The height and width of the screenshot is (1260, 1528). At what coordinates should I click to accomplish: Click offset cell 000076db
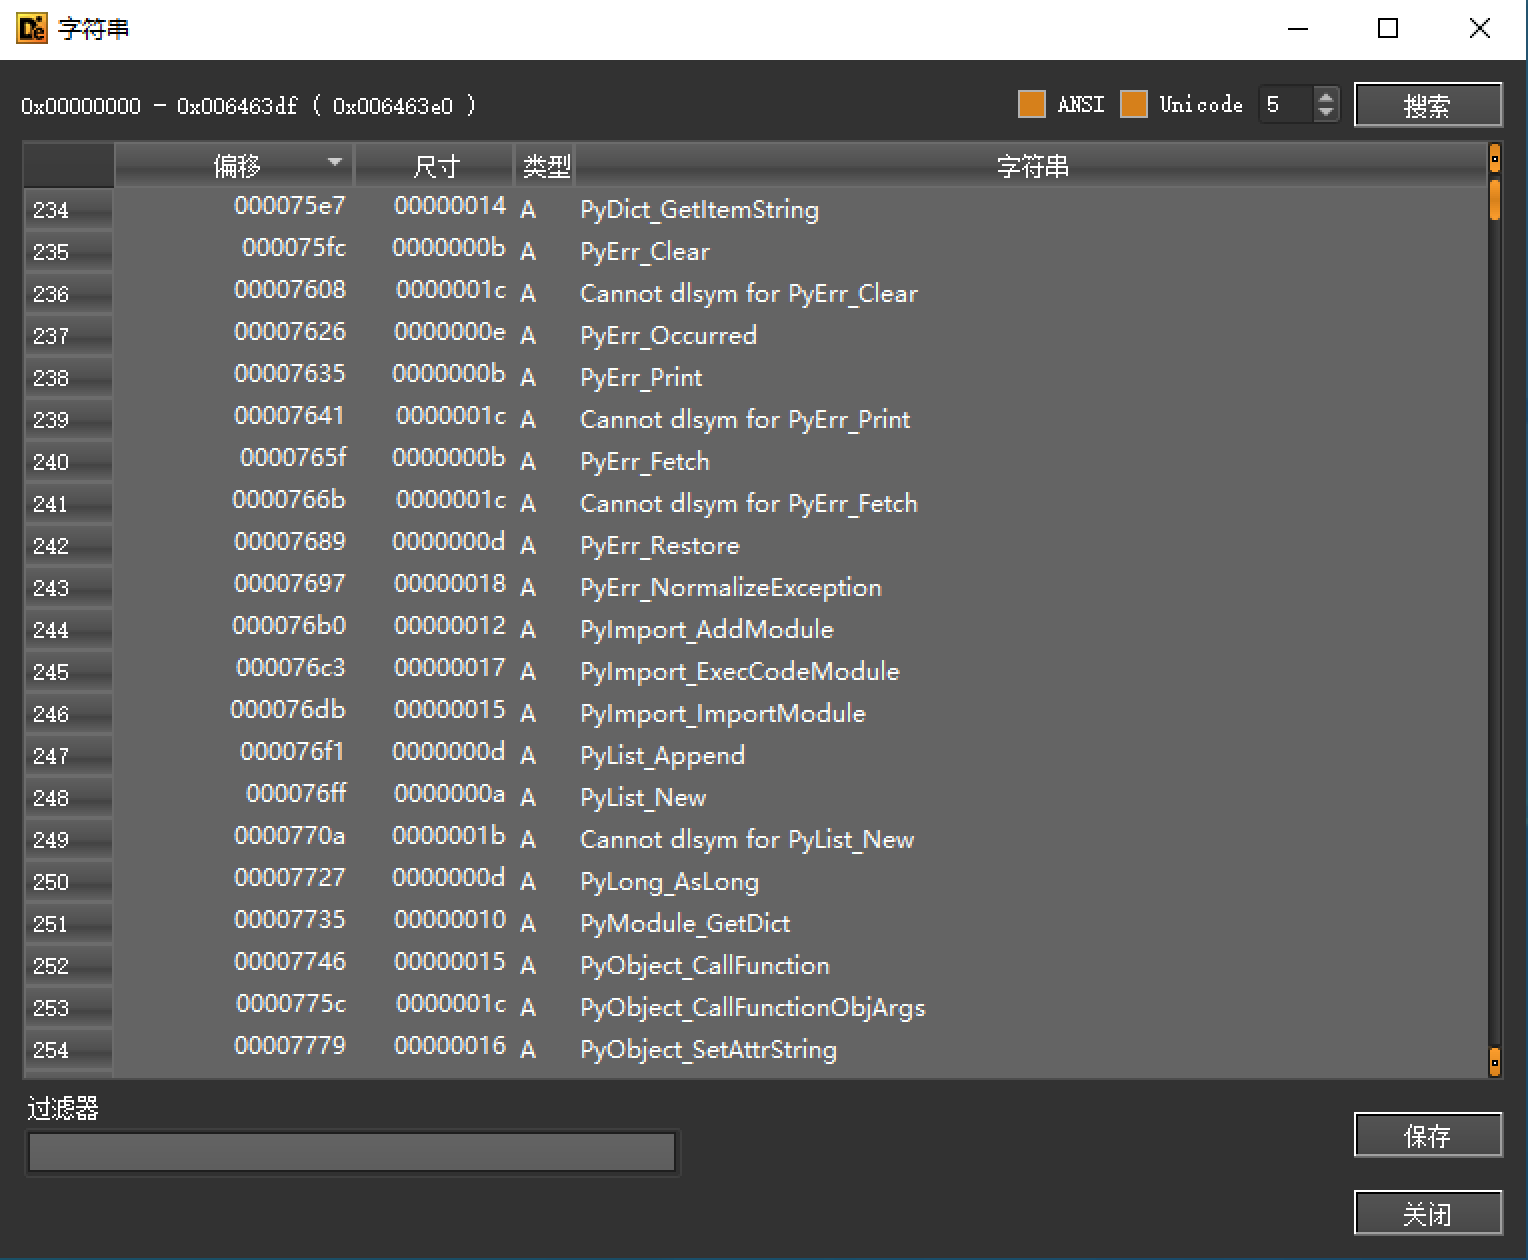pyautogui.click(x=288, y=710)
